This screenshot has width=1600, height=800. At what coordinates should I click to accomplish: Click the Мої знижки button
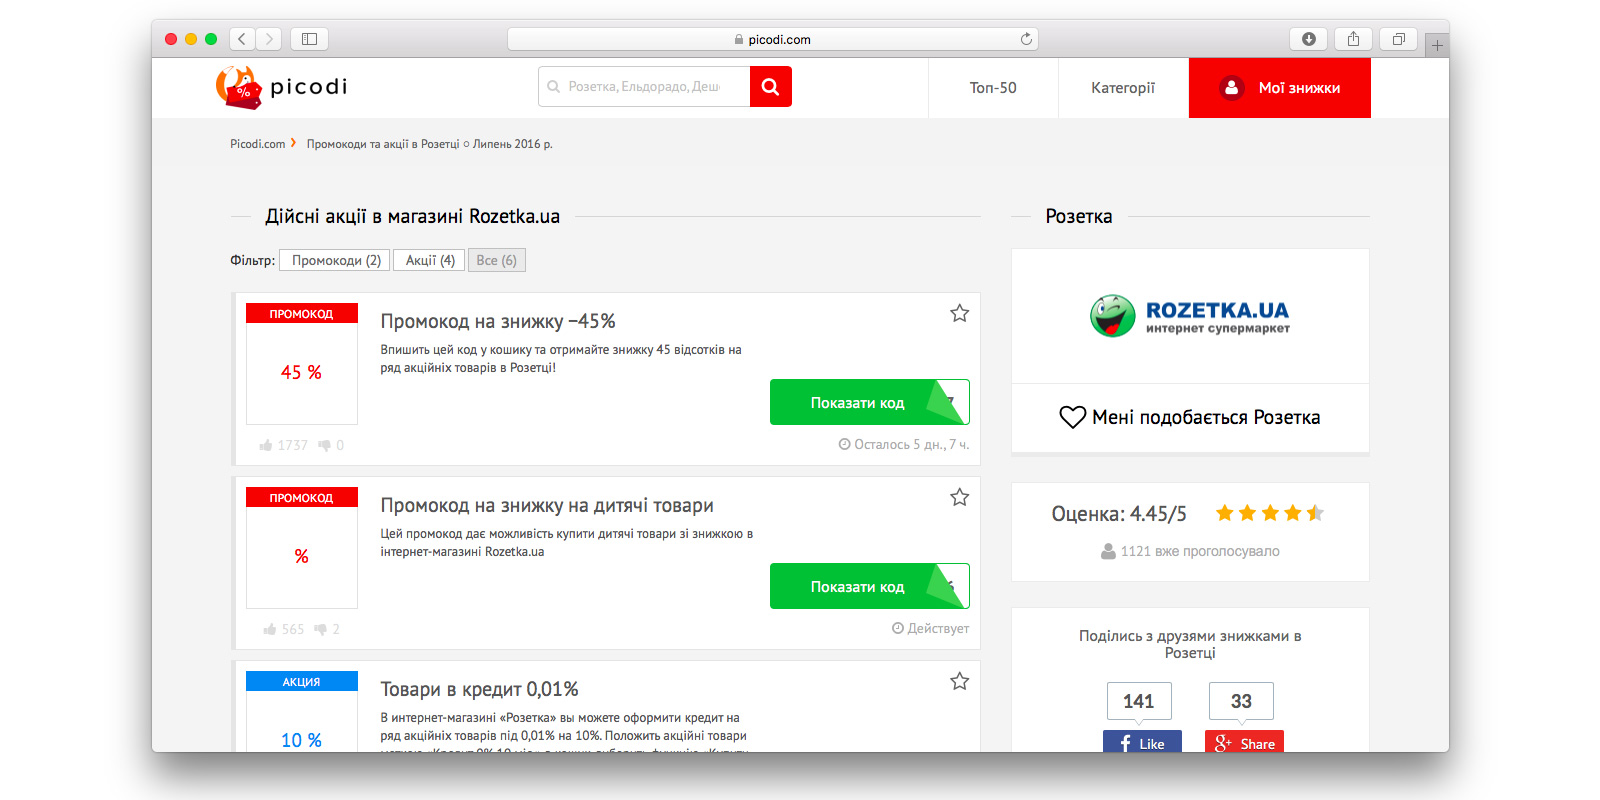tap(1280, 88)
